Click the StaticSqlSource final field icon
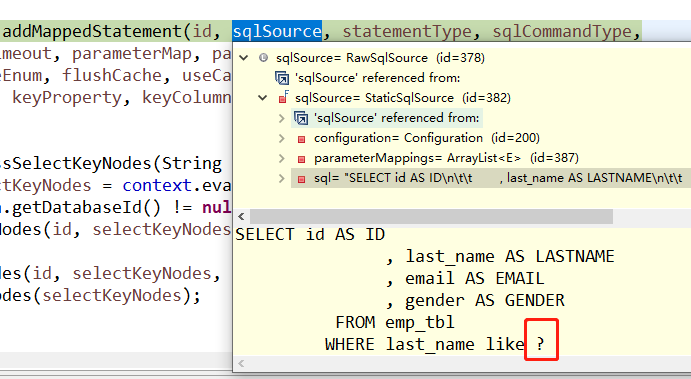 point(283,97)
